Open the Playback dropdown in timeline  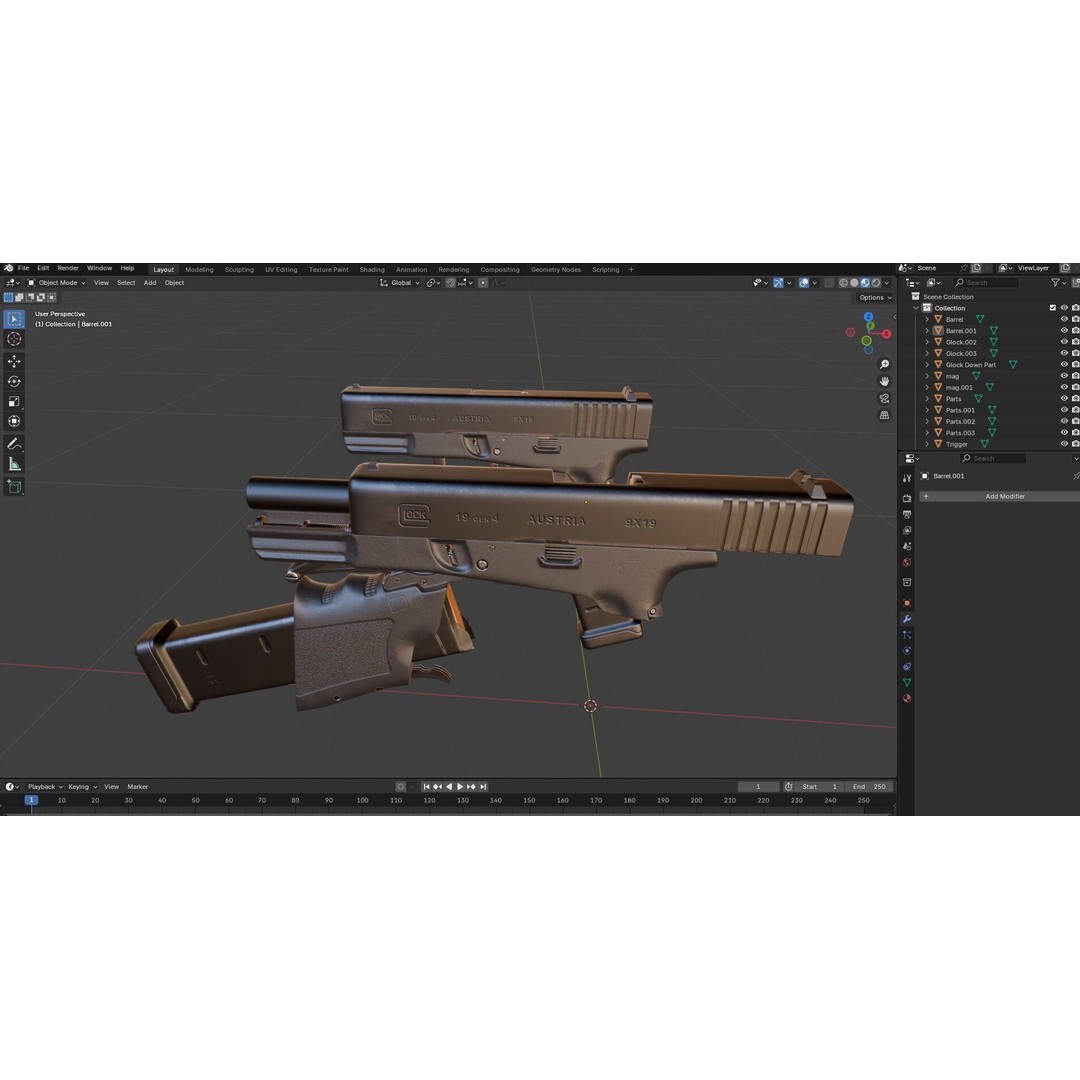coord(45,787)
